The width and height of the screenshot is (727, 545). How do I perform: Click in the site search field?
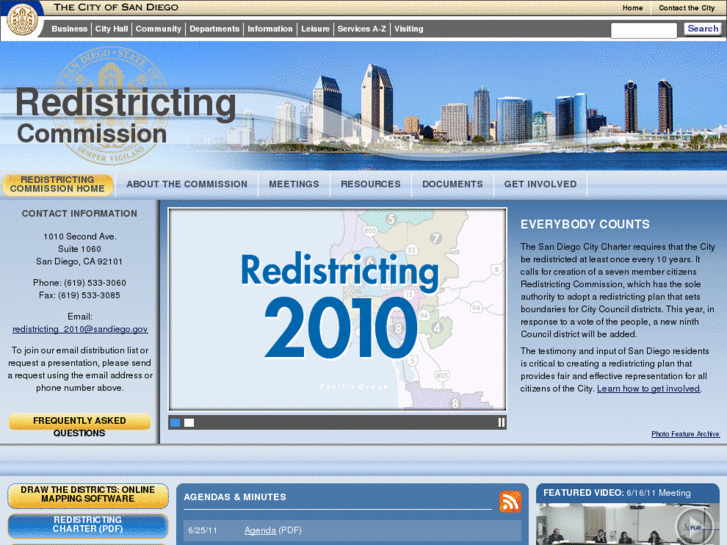click(x=644, y=30)
